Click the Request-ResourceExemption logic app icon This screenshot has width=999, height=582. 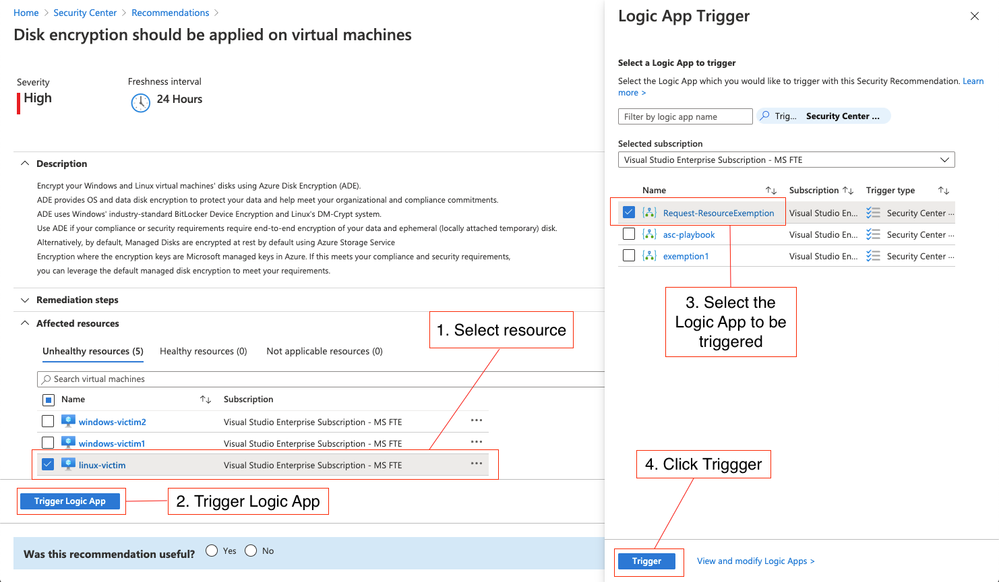click(x=649, y=213)
